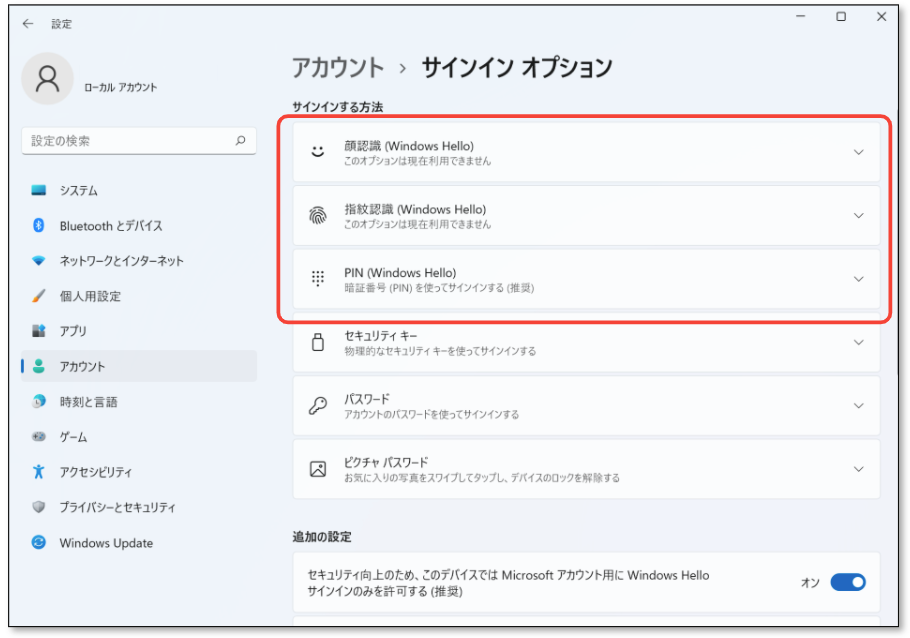This screenshot has width=910, height=638.
Task: Open Bluetooth とデバイス category
Action: [x=139, y=226]
